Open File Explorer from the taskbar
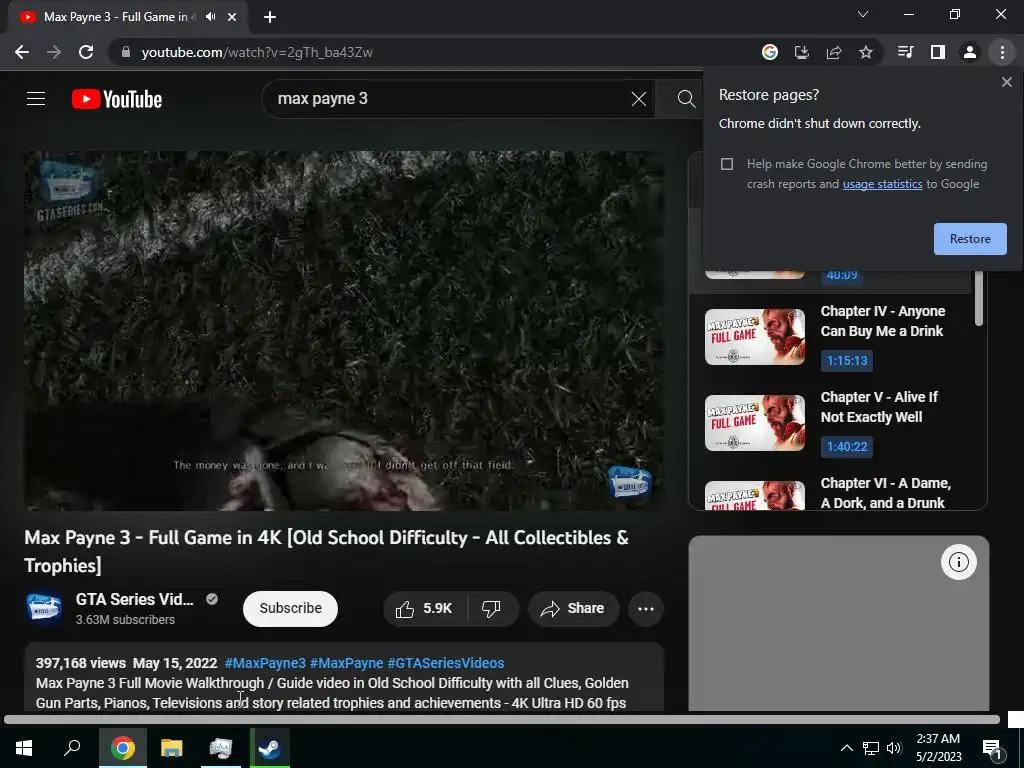Screen dimensions: 1024x768 tap(172, 748)
